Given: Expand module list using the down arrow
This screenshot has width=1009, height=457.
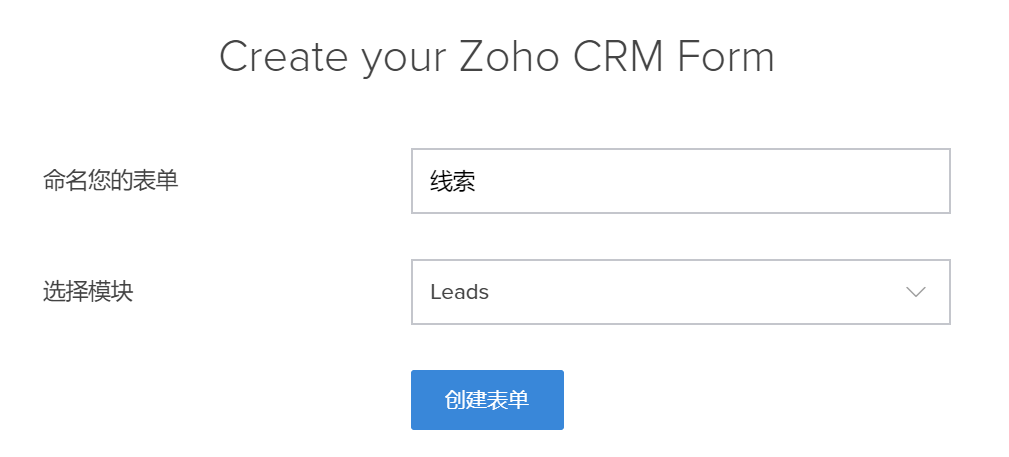Looking at the screenshot, I should pyautogui.click(x=915, y=292).
